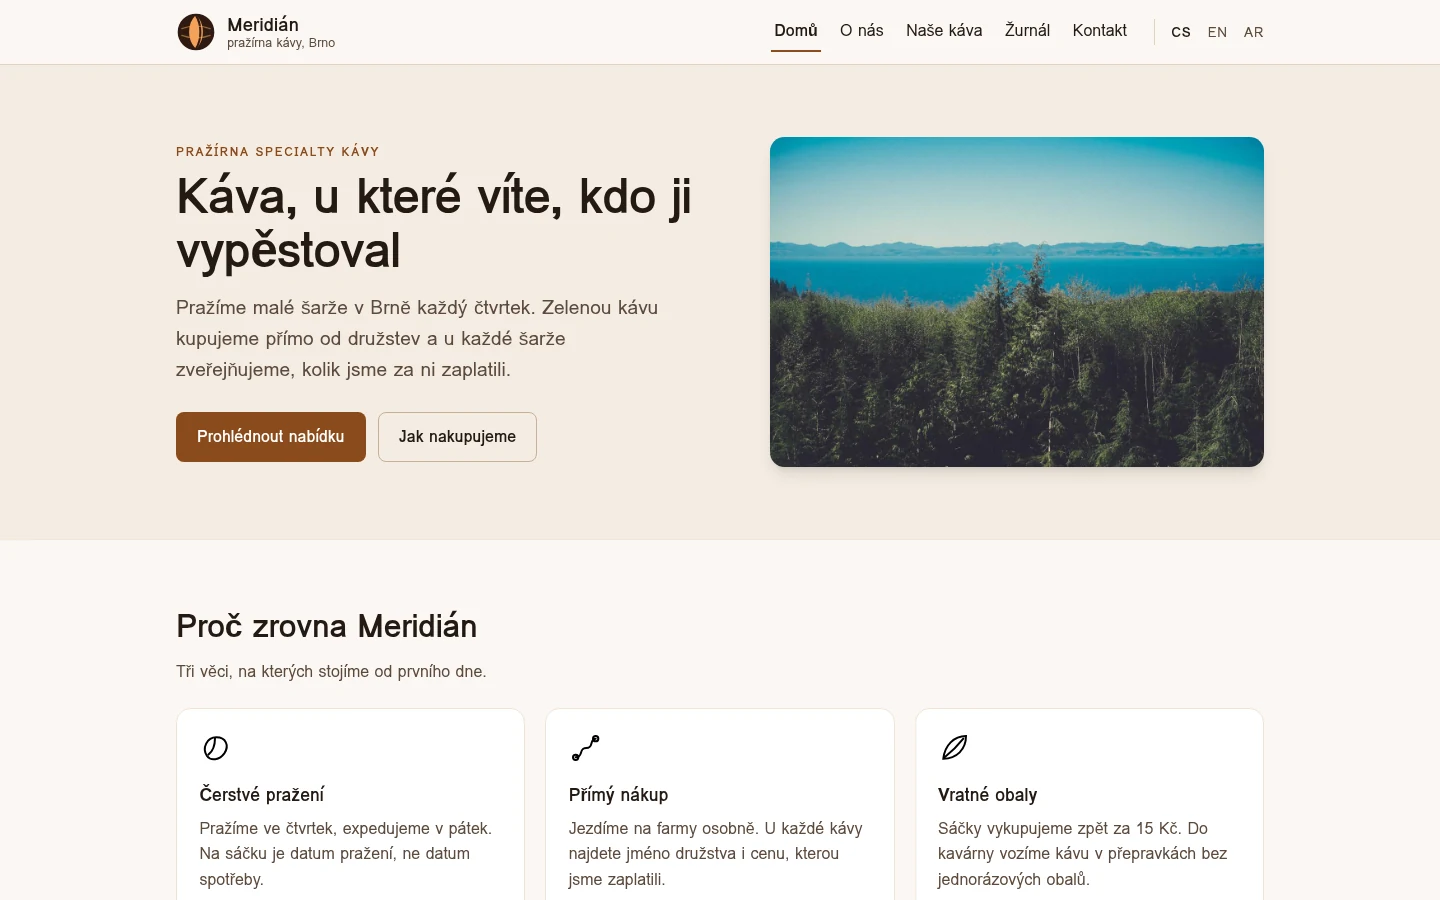This screenshot has height=900, width=1440.
Task: Click the Prohlédnout nabídku button
Action: [x=271, y=437]
